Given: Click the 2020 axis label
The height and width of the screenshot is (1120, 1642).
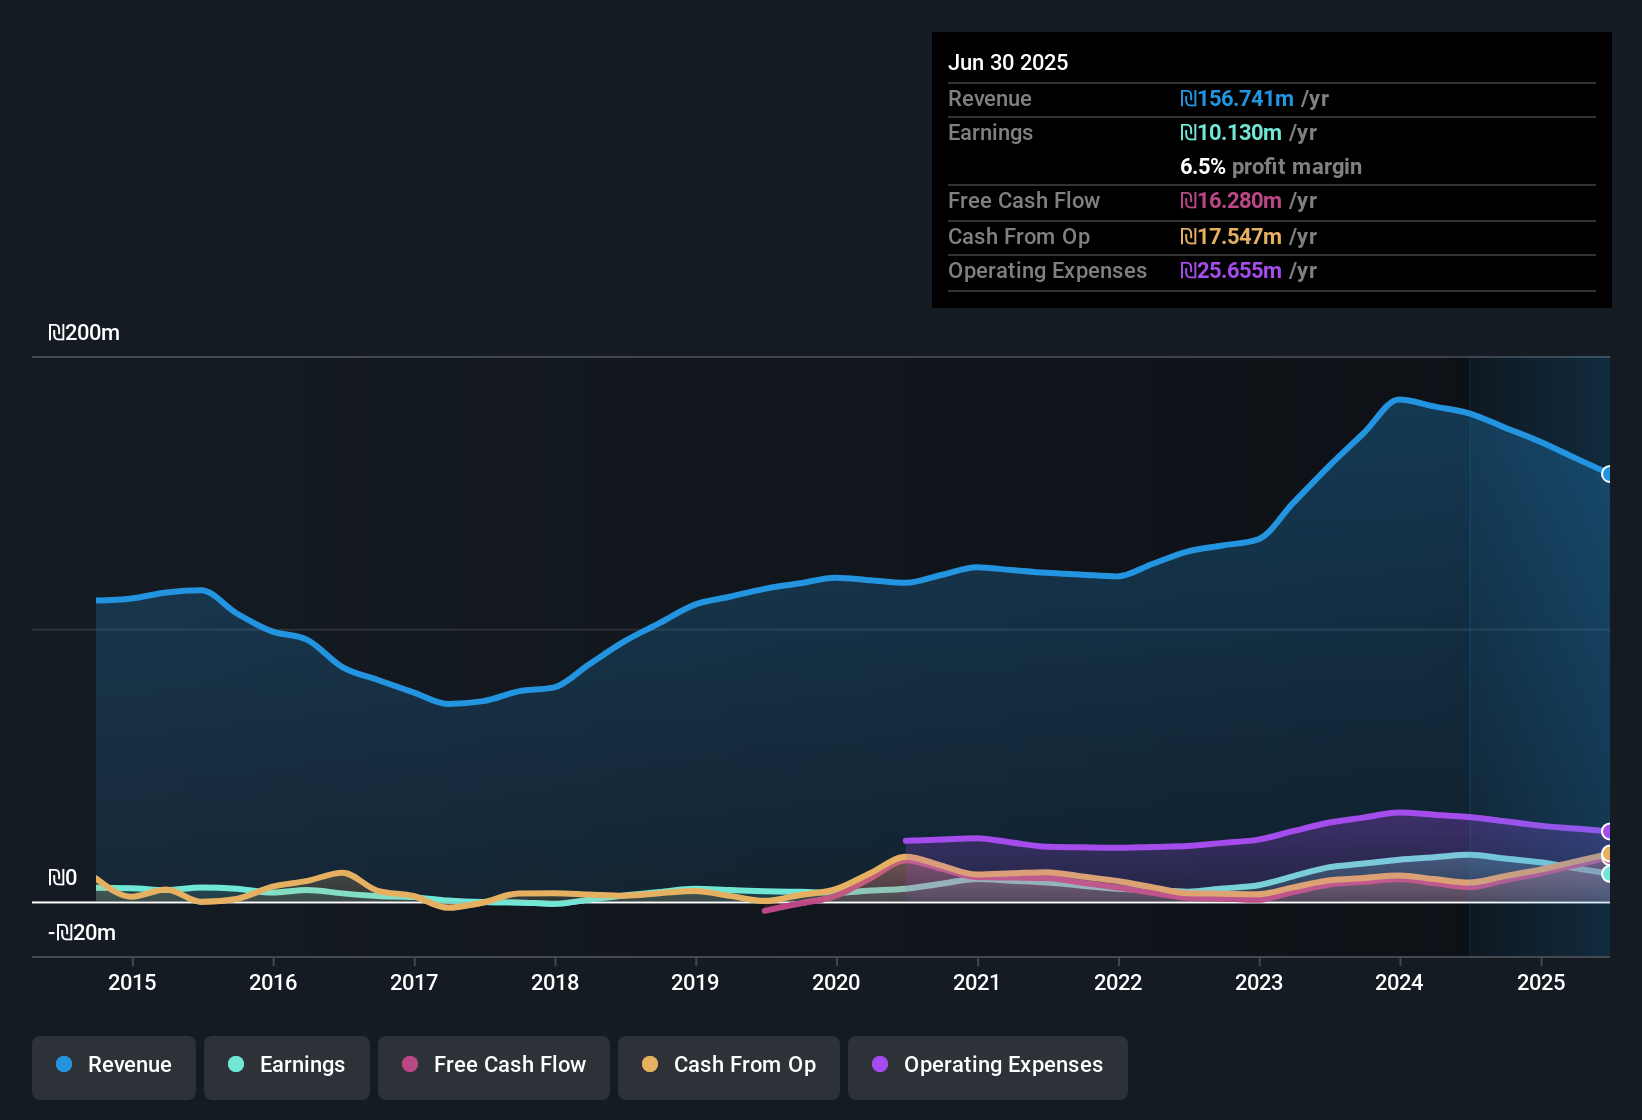Looking at the screenshot, I should (x=836, y=982).
